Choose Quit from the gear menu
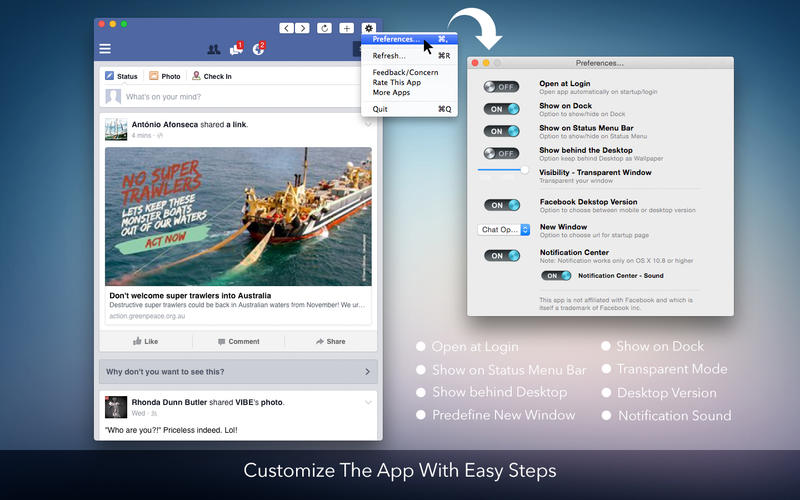Screen dimensions: 800x500 409,109
